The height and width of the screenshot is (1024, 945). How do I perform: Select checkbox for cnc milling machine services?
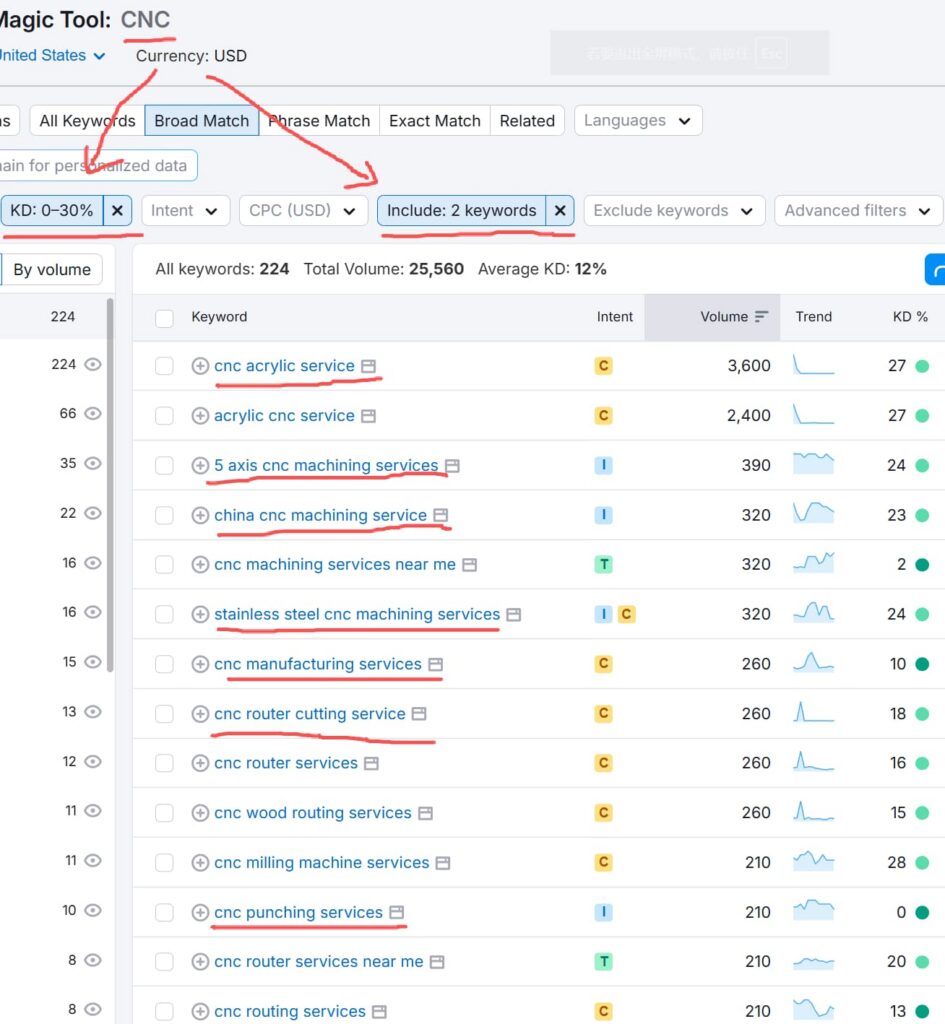(164, 863)
